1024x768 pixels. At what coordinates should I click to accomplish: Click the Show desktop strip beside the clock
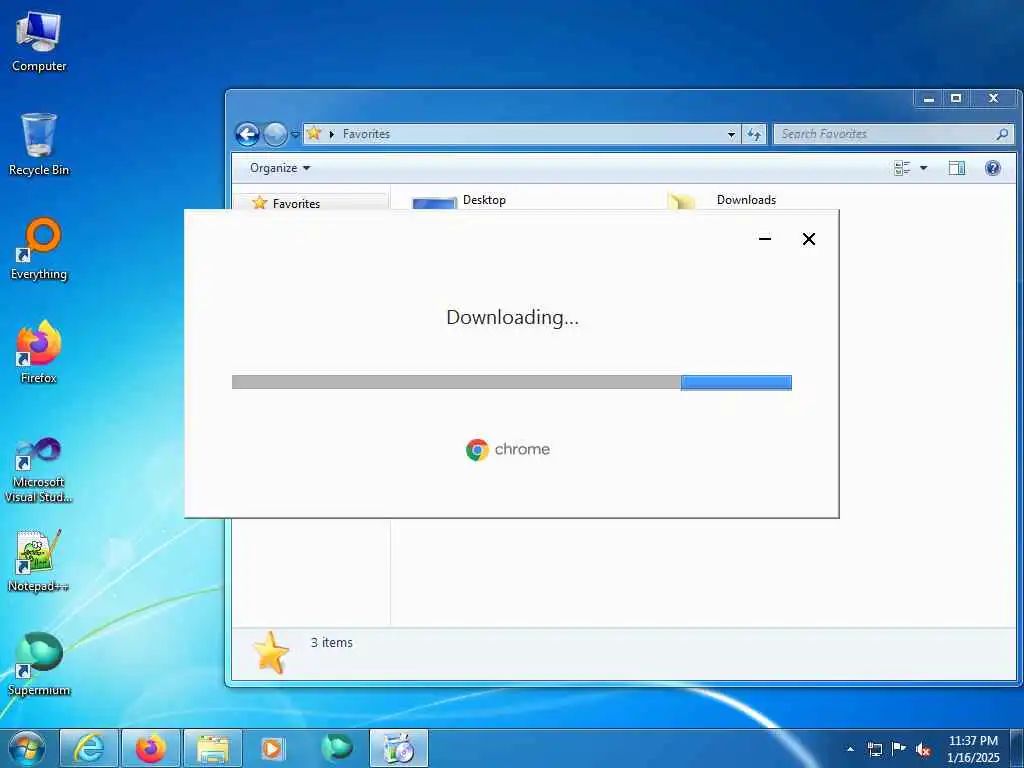pyautogui.click(x=1016, y=748)
